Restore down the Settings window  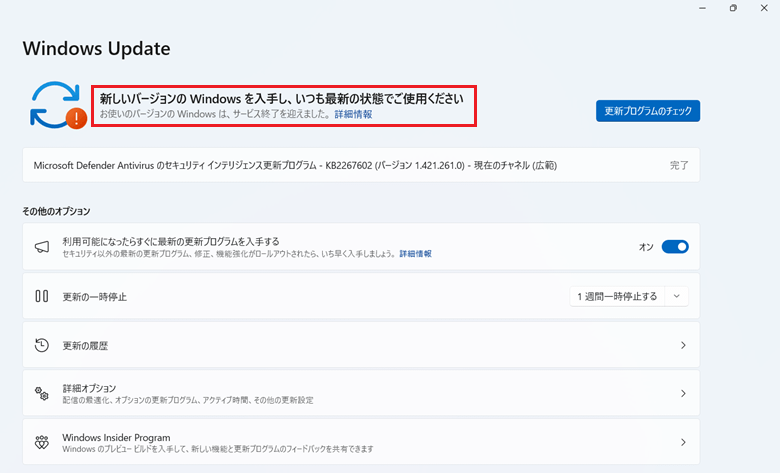point(733,8)
